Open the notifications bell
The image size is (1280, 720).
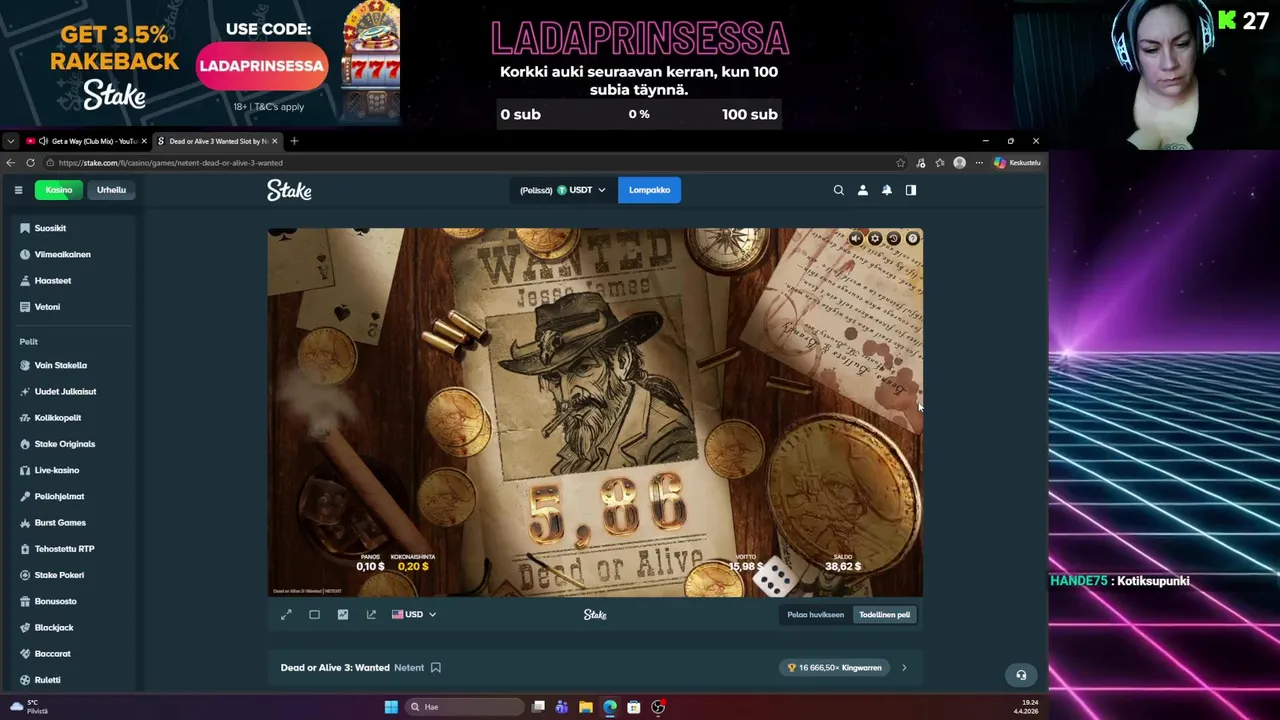pos(887,190)
